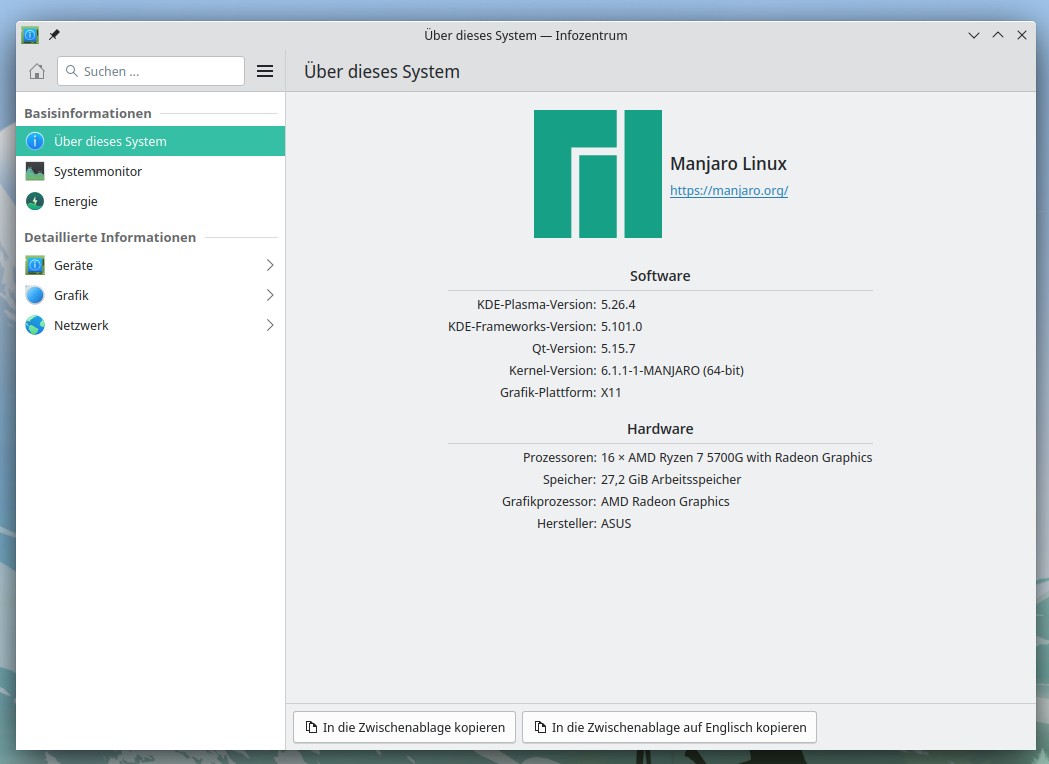Screen dimensions: 1049x764
Task: Open the Geräte category
Action: coord(151,266)
